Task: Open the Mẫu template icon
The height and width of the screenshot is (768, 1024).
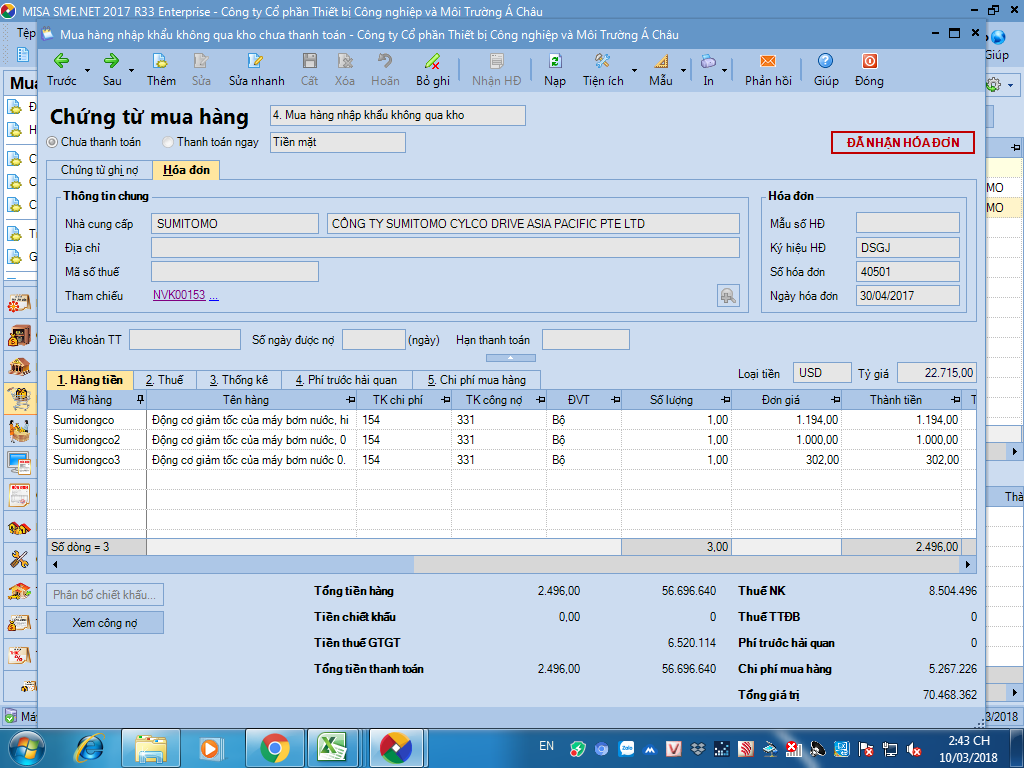Action: pyautogui.click(x=661, y=69)
